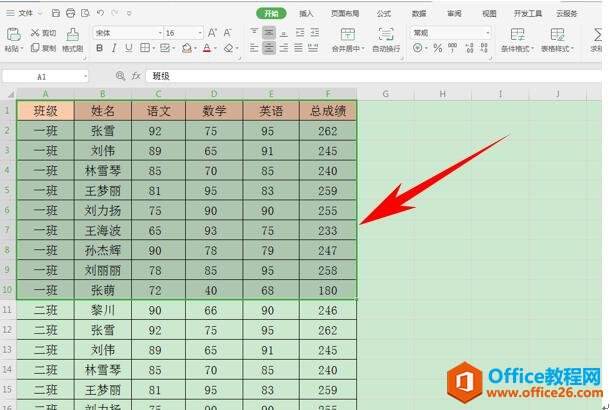This screenshot has height=410, width=610.
Task: Decrease font size with the smaller A icon
Action: 227,33
